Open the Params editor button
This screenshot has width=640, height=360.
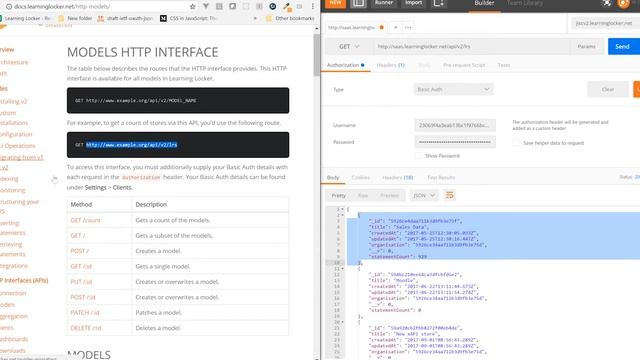click(x=586, y=47)
